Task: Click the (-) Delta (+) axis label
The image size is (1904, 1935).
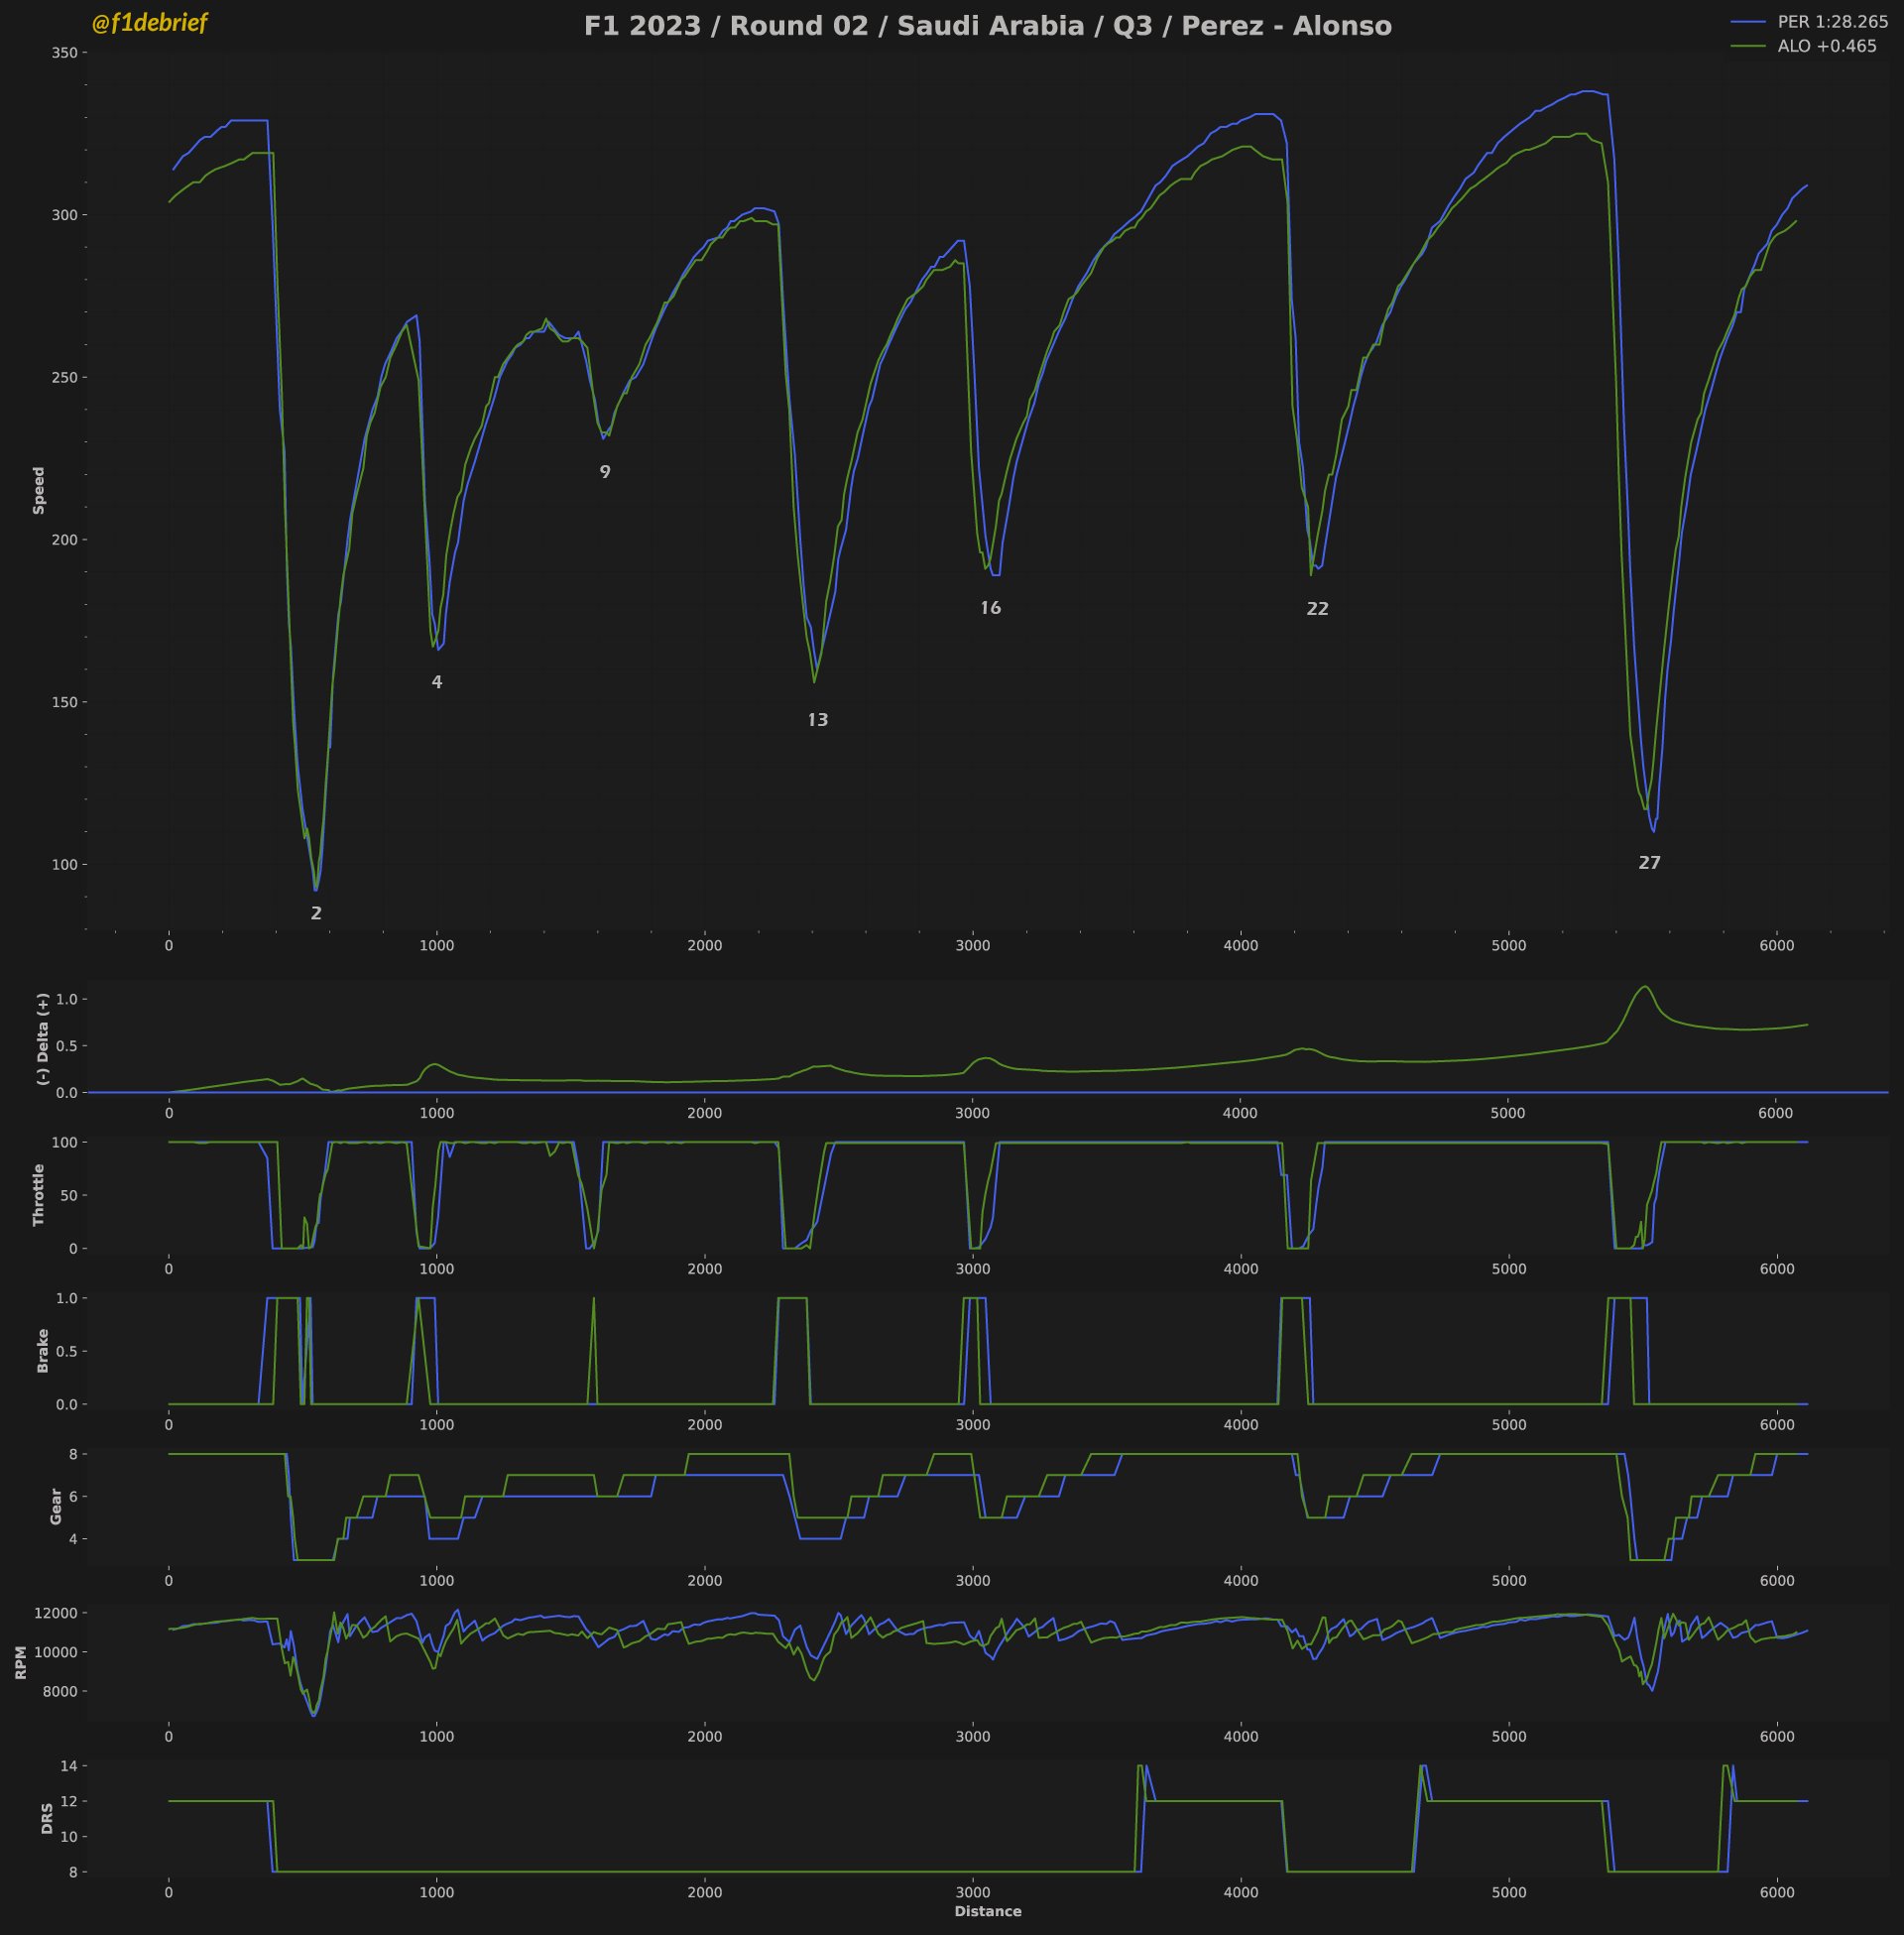Action: (42, 1039)
